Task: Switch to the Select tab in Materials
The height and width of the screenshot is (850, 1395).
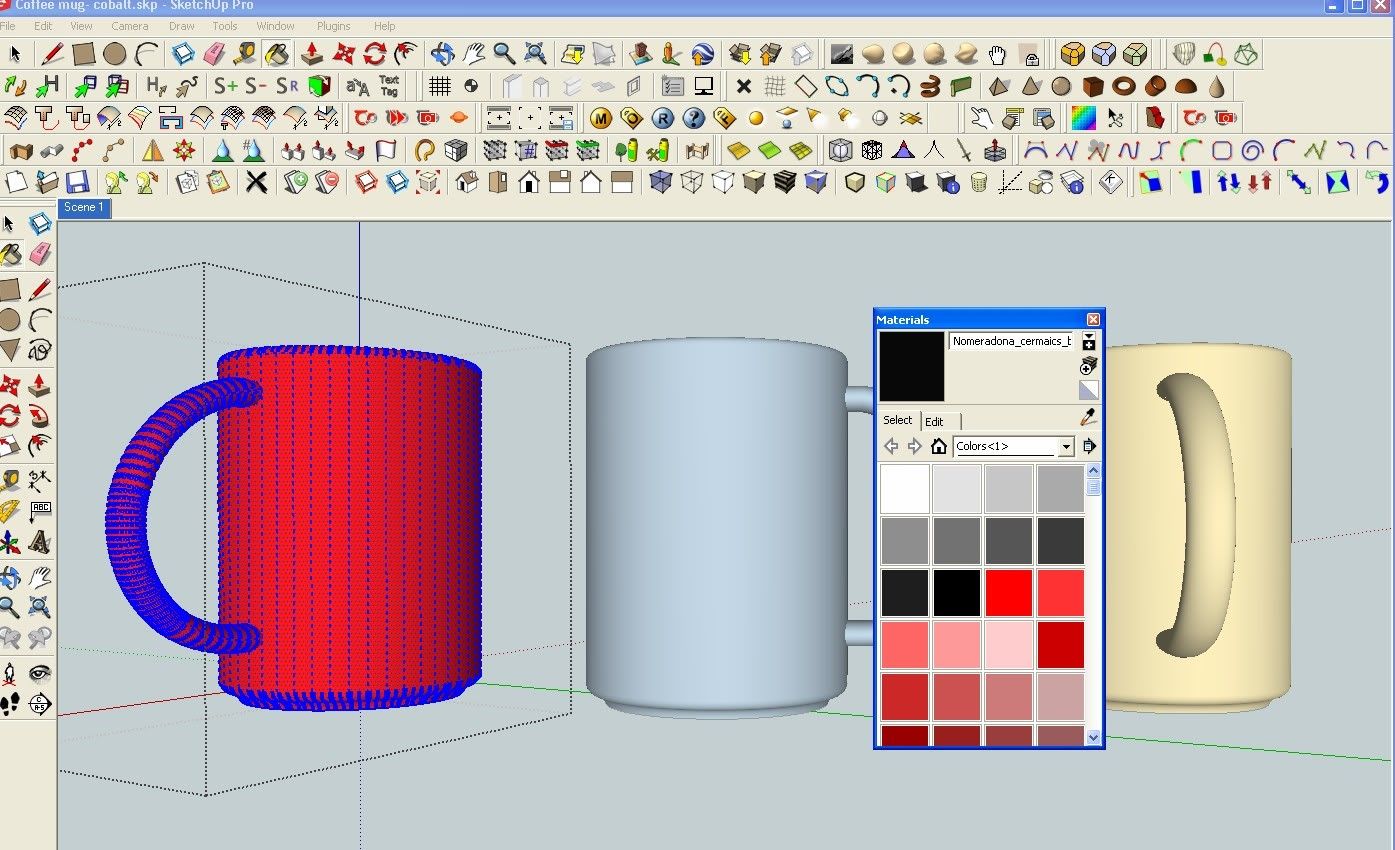Action: [x=898, y=420]
